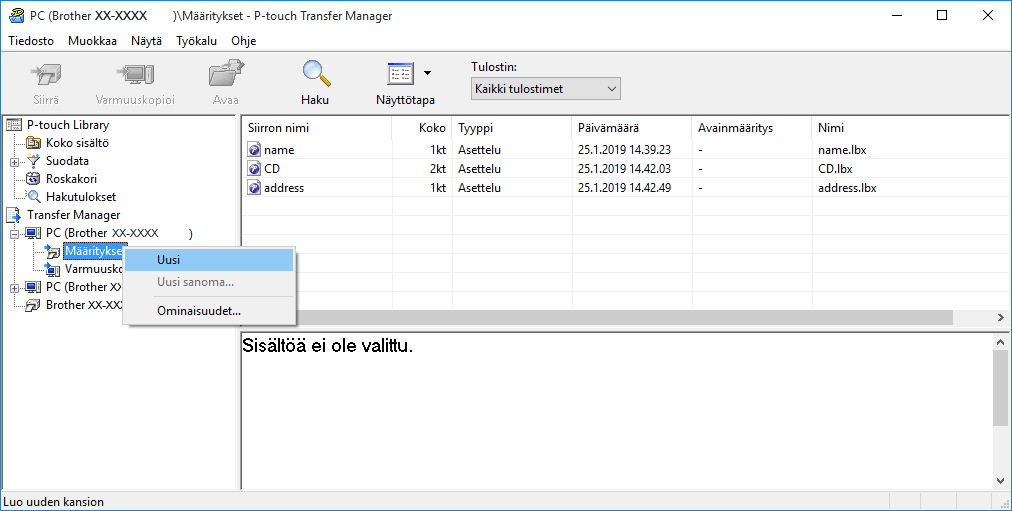Image resolution: width=1012 pixels, height=511 pixels.
Task: Sort by the Tyyppi column header
Action: [512, 128]
